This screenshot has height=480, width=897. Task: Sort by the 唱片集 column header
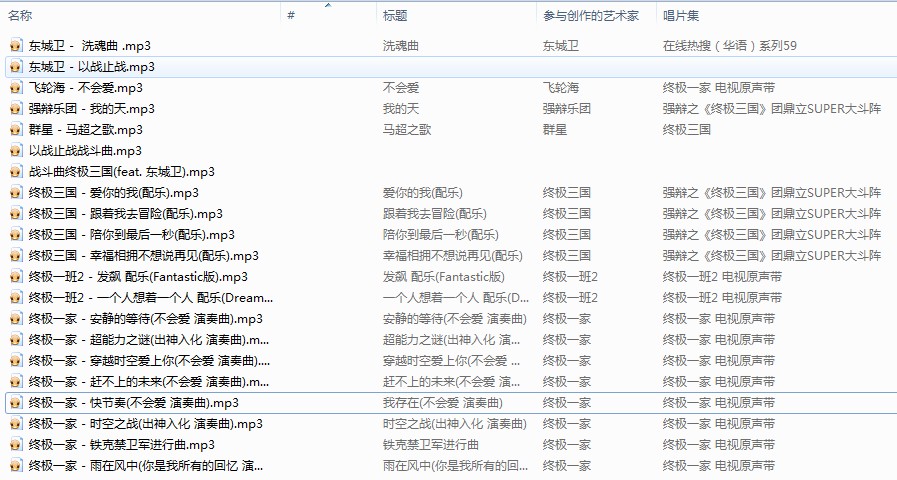point(681,15)
